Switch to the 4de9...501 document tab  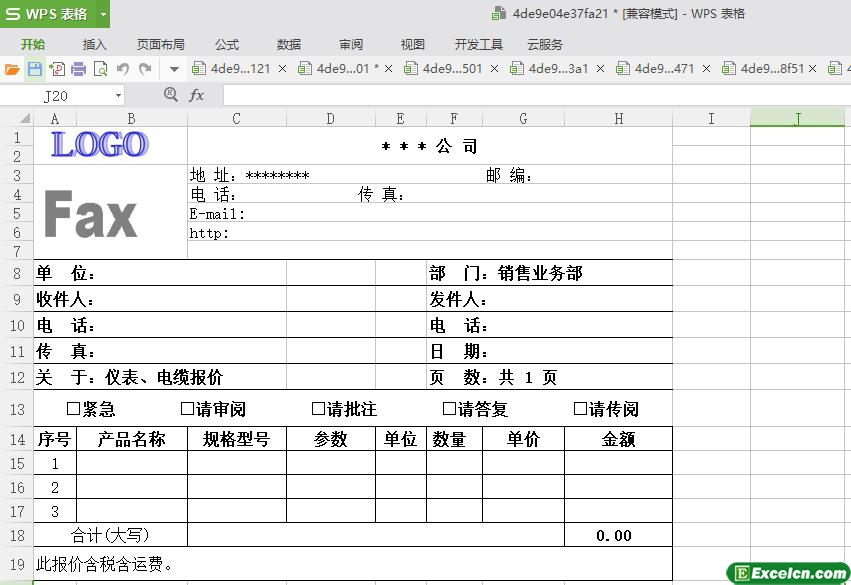coord(444,69)
